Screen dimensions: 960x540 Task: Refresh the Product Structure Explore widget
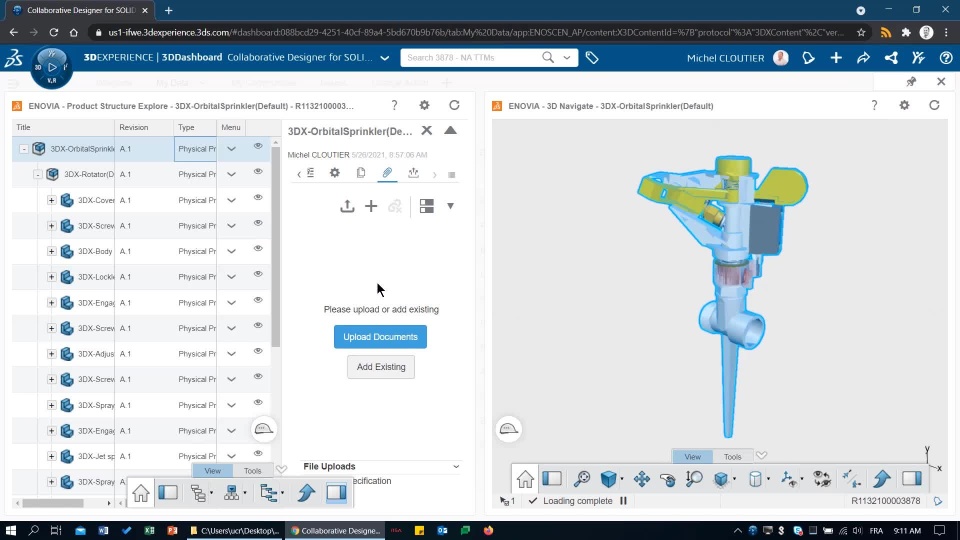[454, 105]
